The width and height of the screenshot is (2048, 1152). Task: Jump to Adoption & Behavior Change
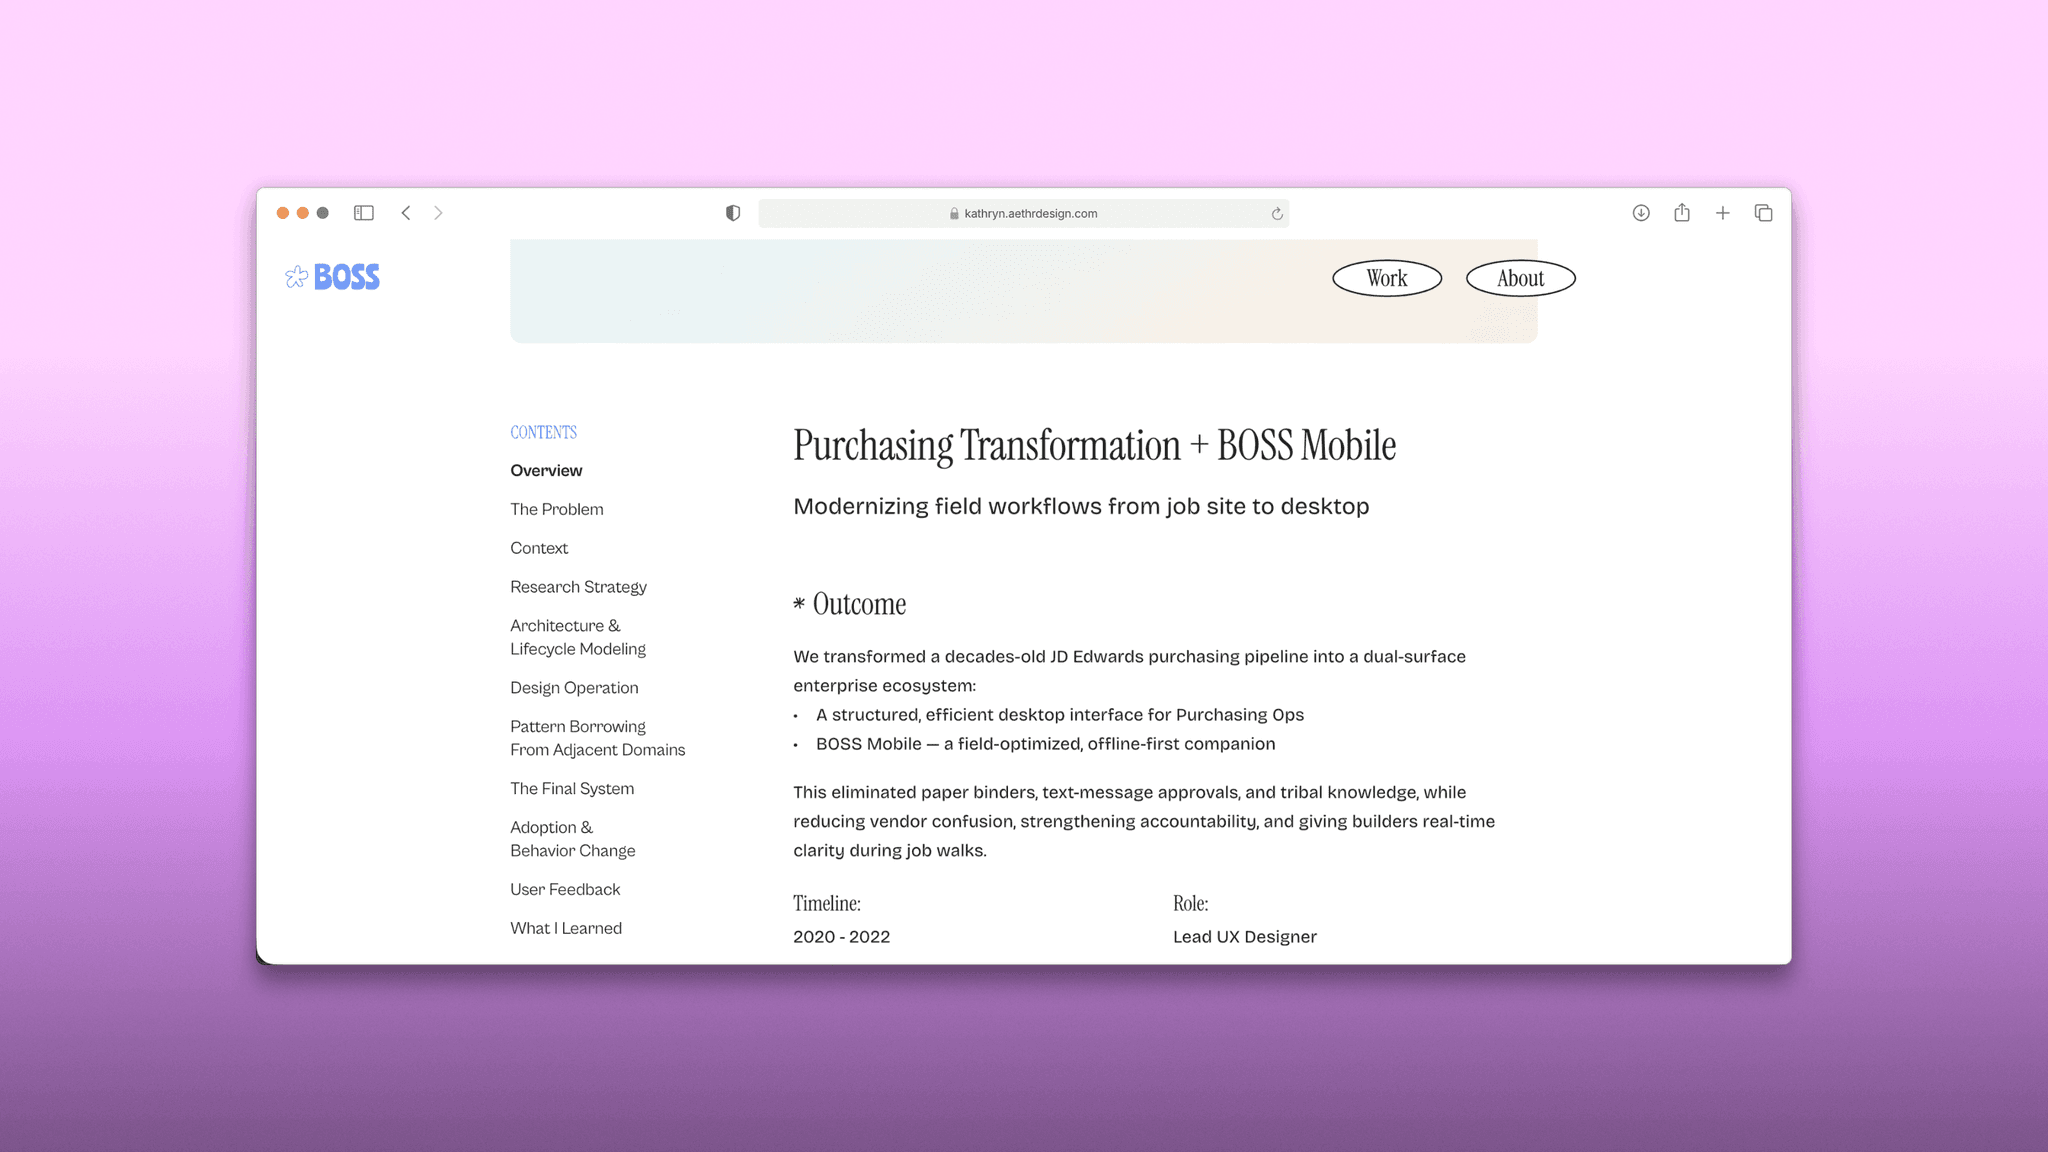pyautogui.click(x=573, y=839)
